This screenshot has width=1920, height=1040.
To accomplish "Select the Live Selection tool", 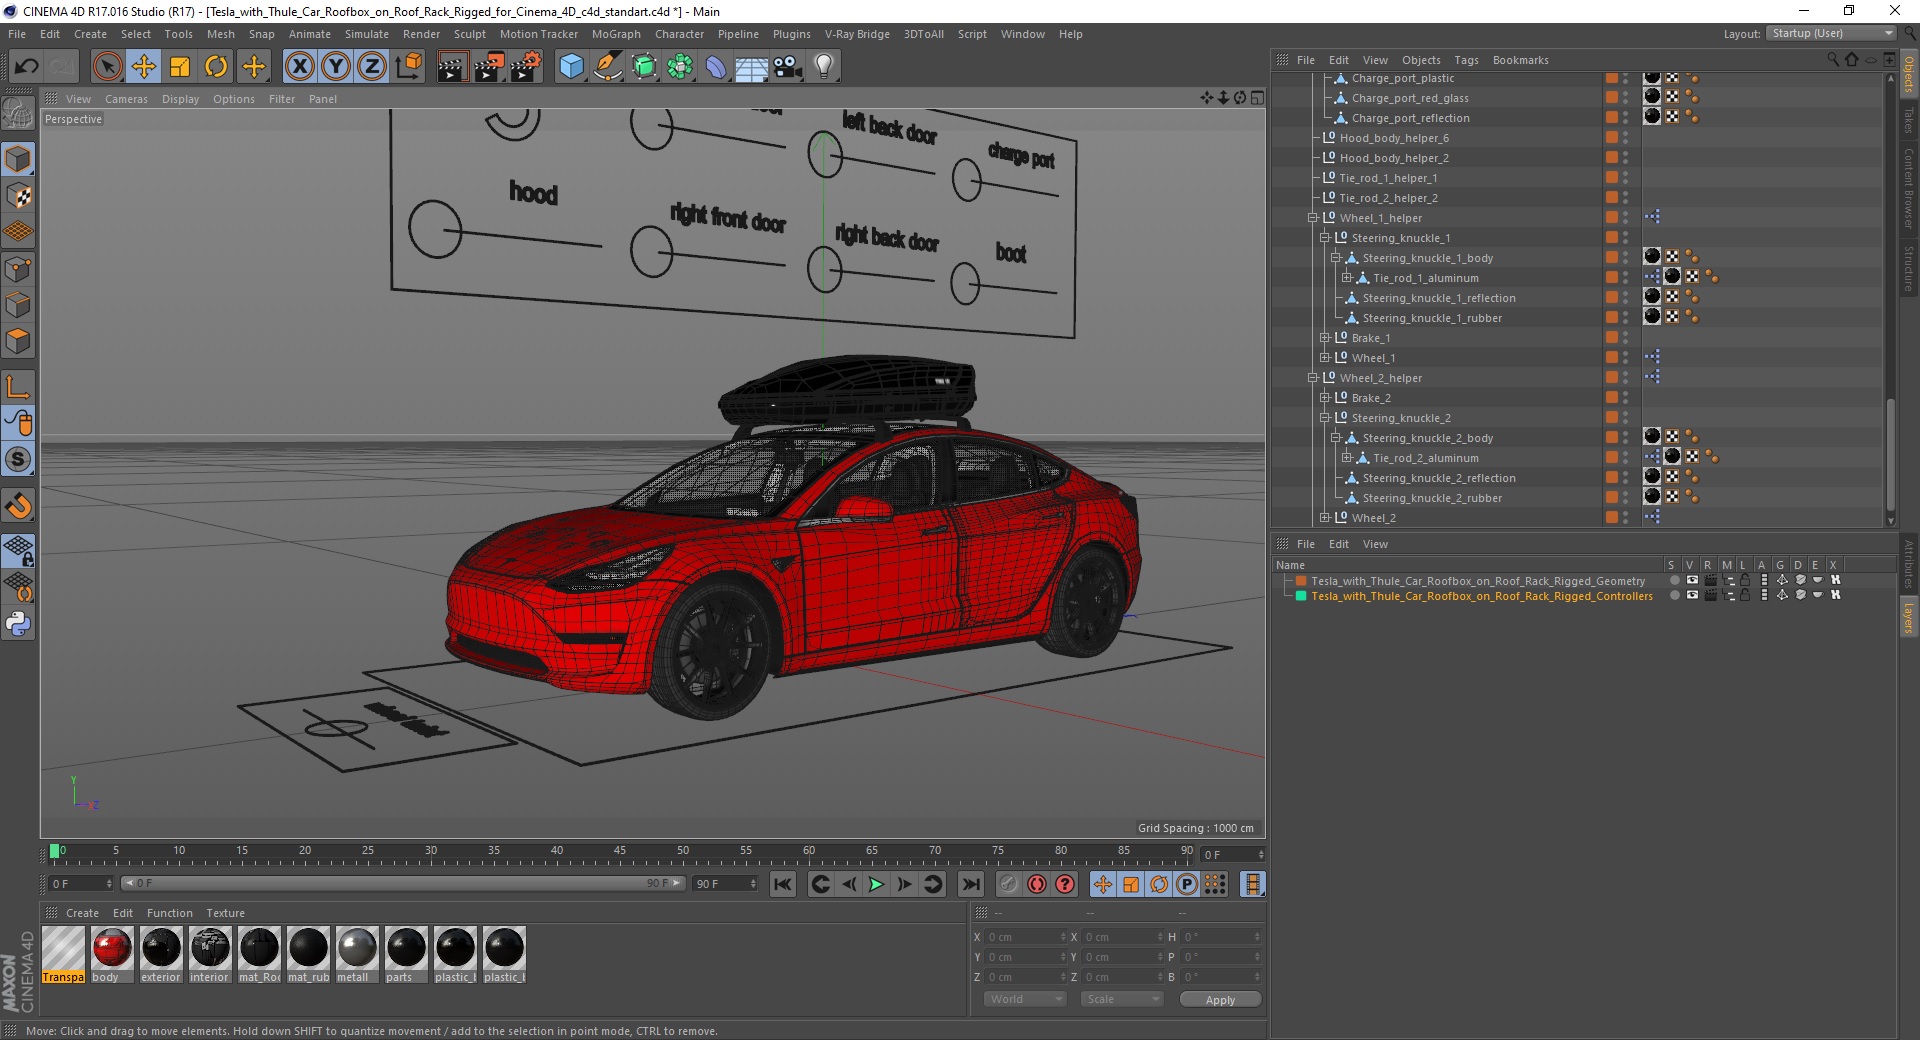I will coord(107,67).
